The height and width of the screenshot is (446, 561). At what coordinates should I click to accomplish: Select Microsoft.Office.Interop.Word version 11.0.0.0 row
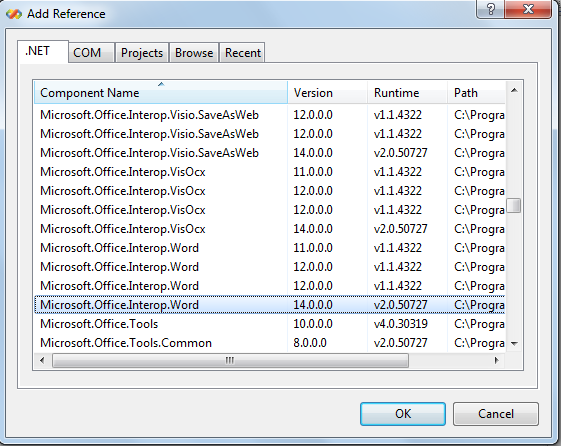click(x=270, y=248)
